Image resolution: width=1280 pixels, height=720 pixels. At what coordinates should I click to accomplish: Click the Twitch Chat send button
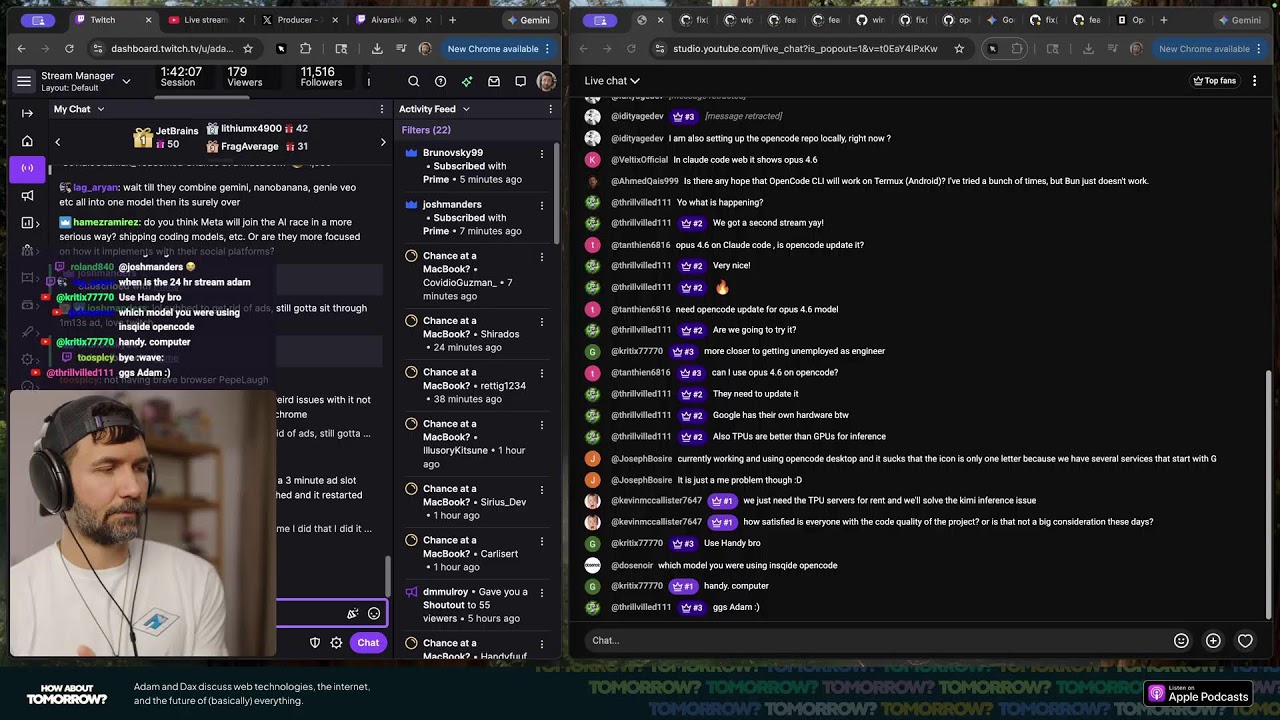coord(368,643)
